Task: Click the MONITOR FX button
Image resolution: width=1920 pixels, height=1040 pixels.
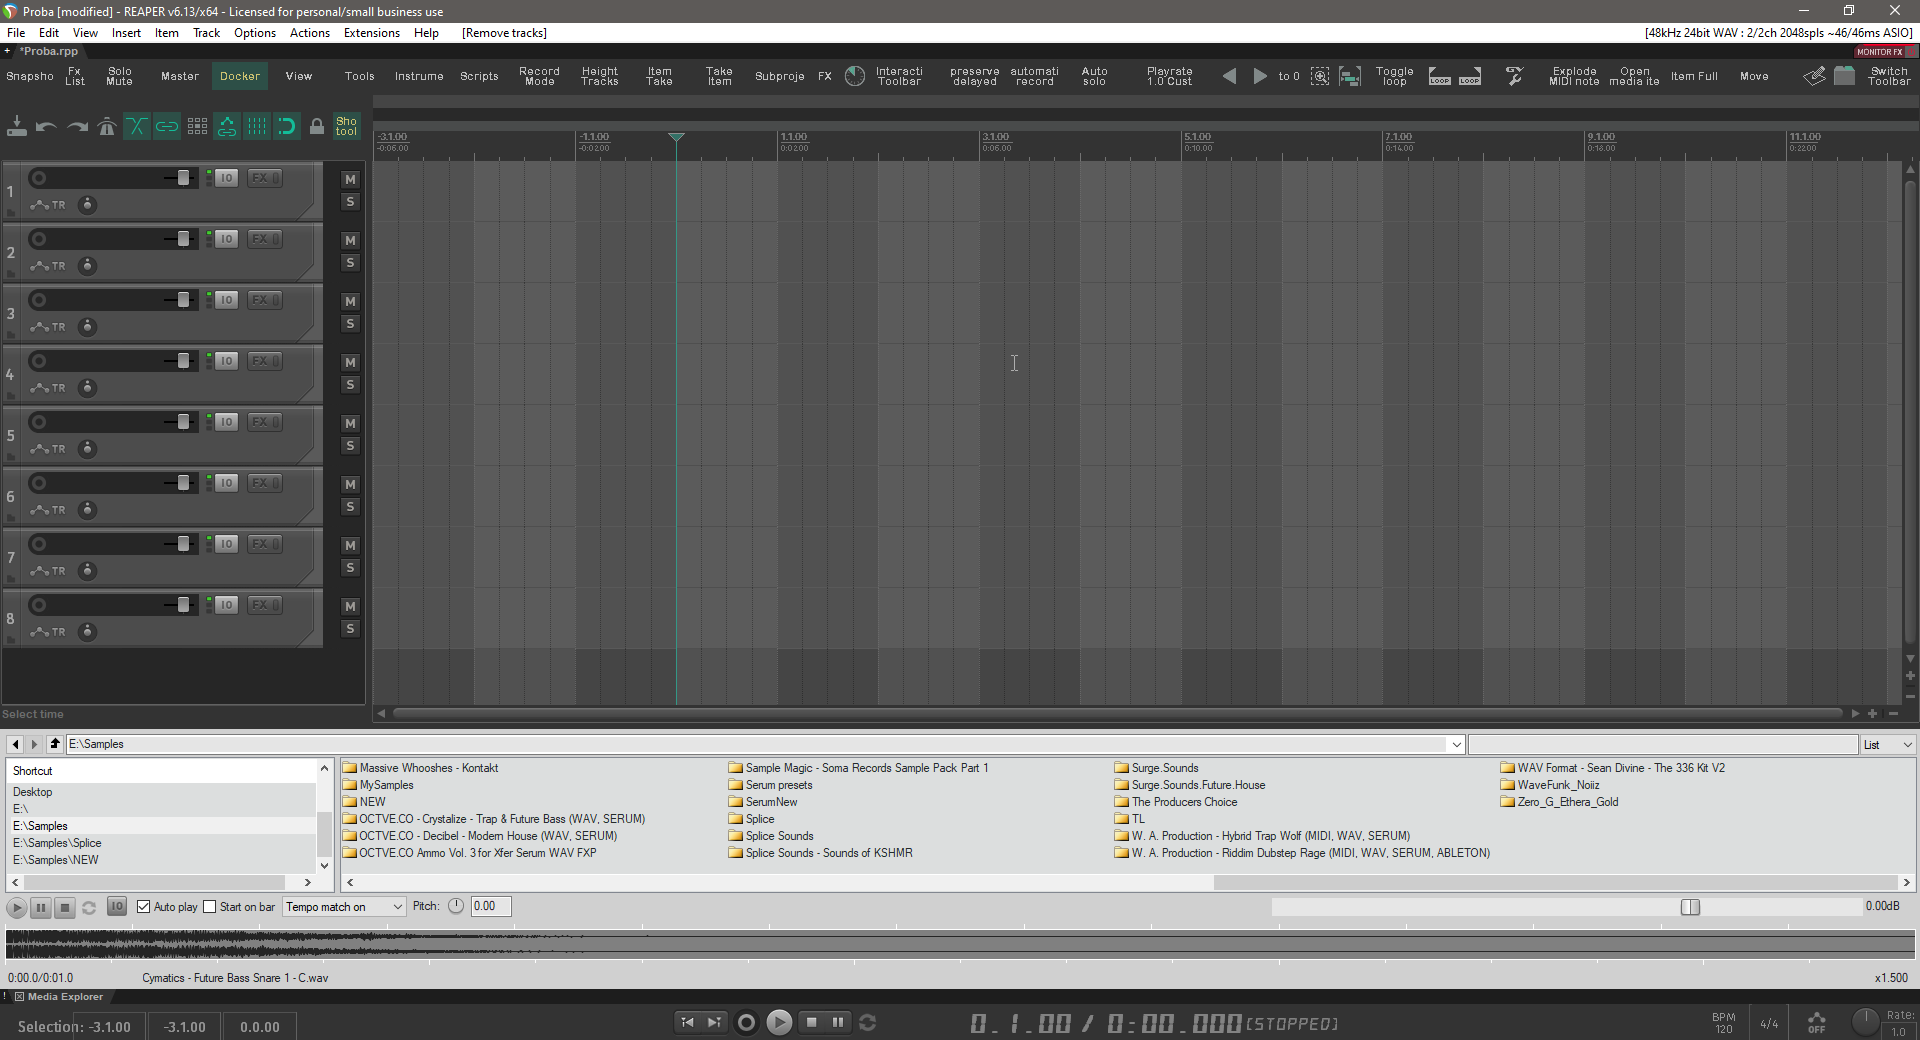Action: click(x=1880, y=52)
